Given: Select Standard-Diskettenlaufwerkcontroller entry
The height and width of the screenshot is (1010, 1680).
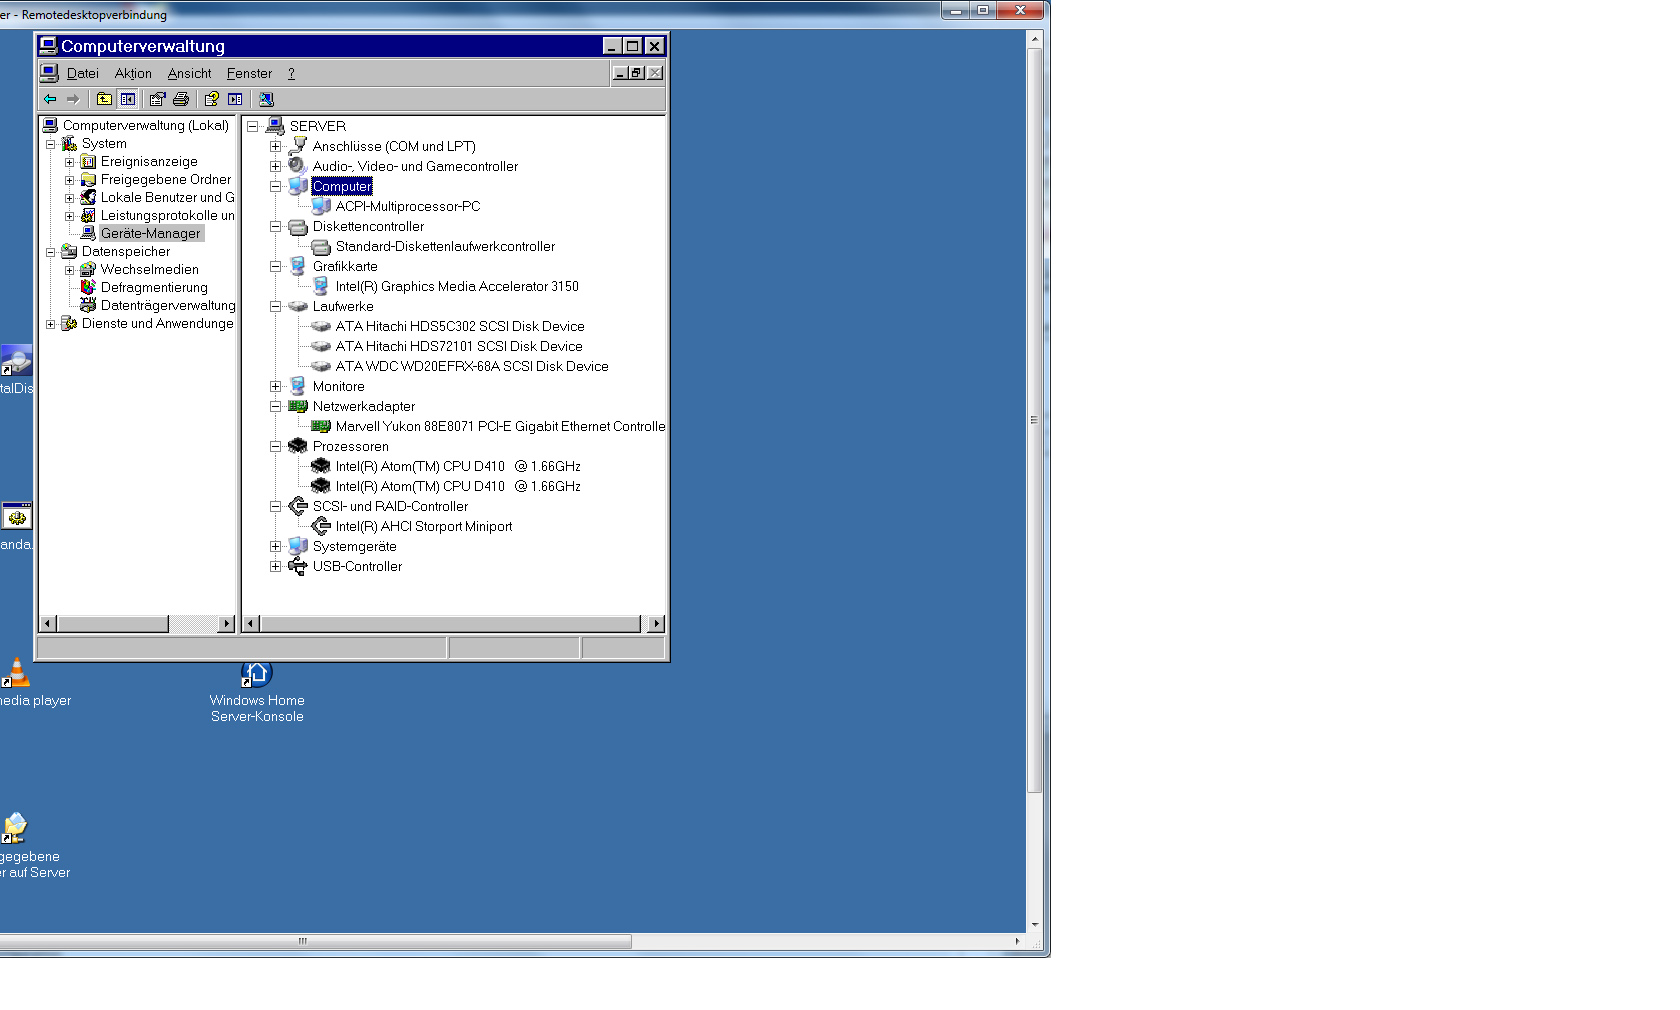Looking at the screenshot, I should click(x=445, y=246).
